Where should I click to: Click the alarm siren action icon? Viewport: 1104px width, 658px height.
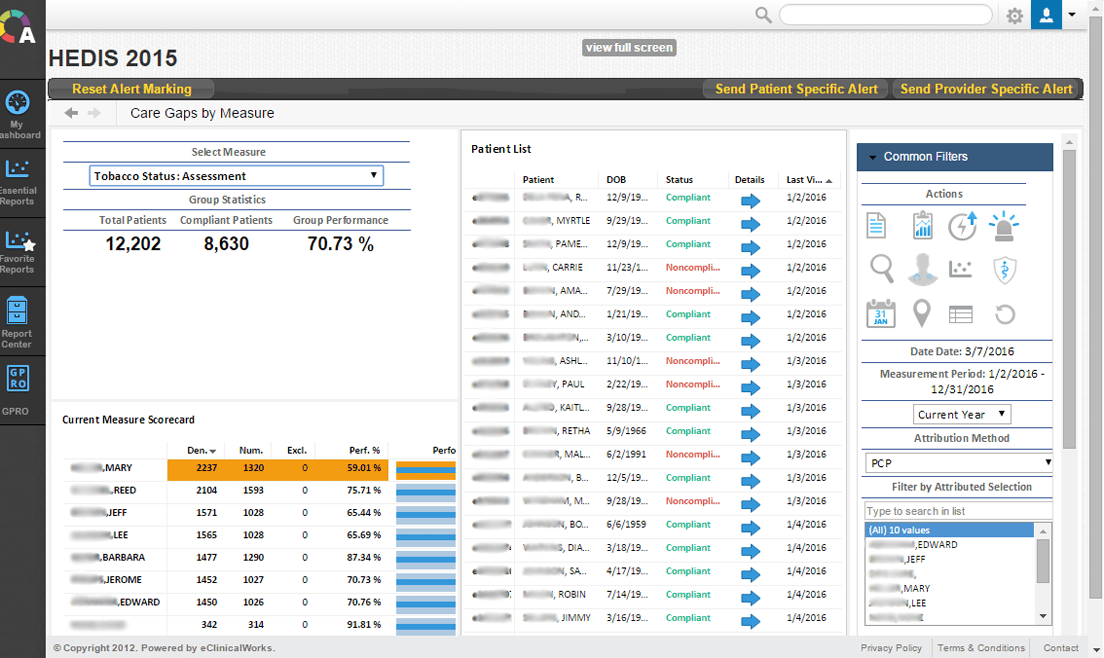[1004, 226]
